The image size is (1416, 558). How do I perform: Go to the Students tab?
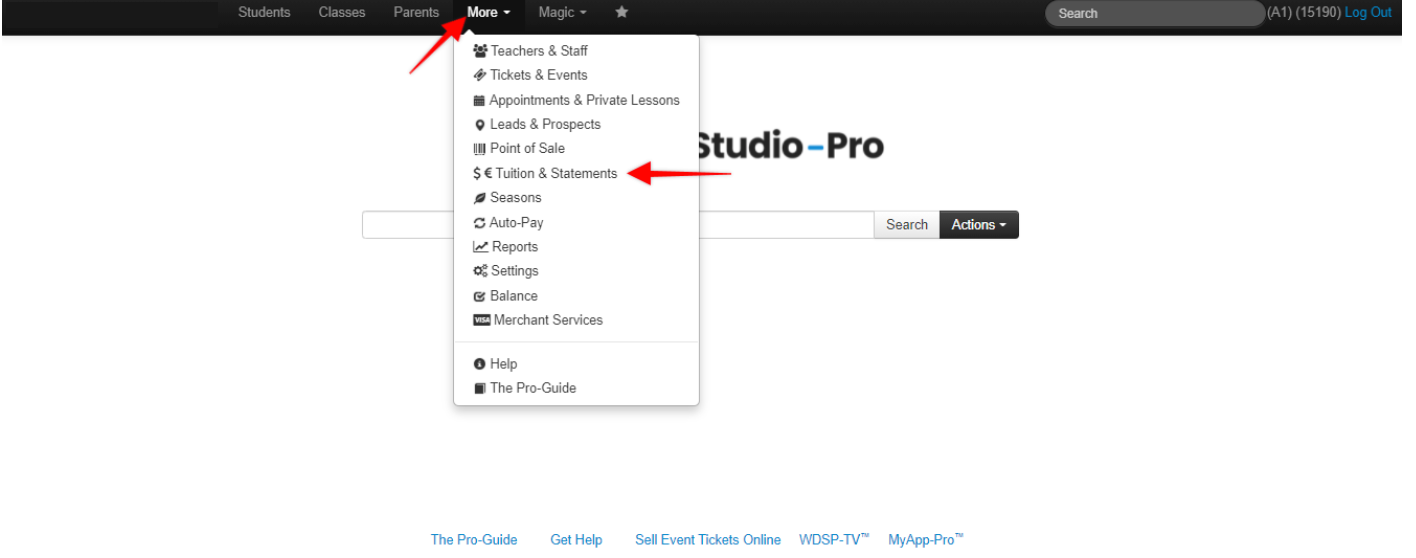pyautogui.click(x=264, y=12)
